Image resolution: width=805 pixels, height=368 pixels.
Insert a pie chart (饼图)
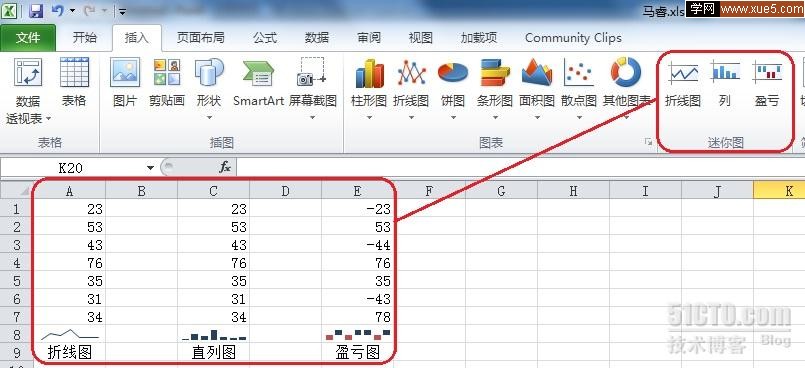pos(453,82)
